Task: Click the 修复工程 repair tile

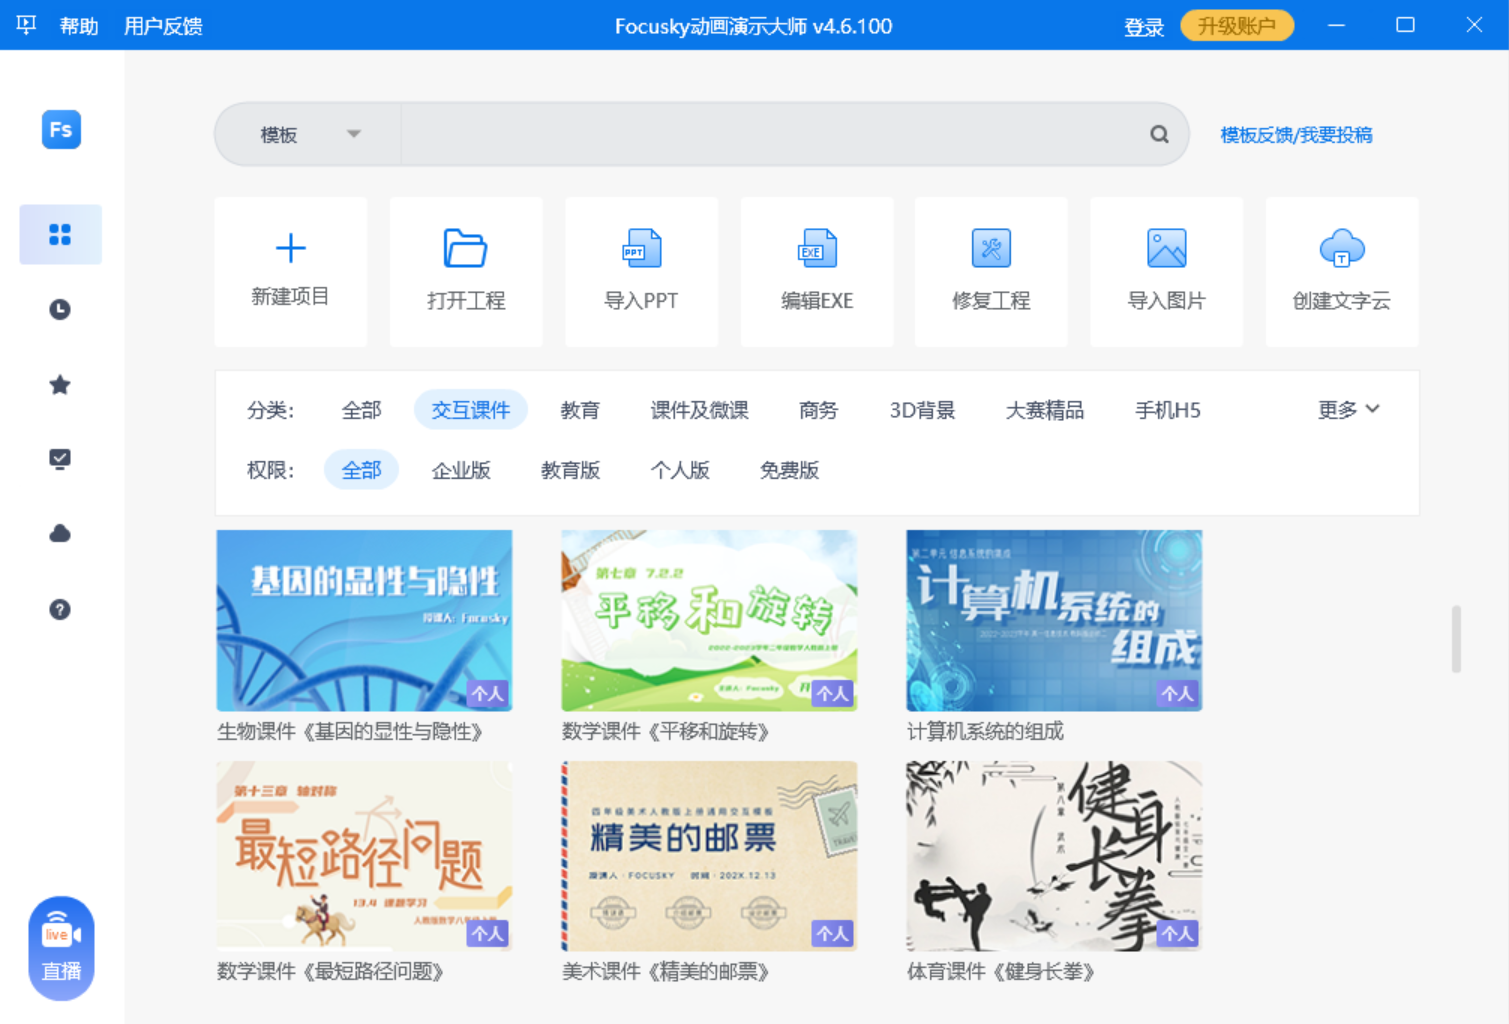Action: pyautogui.click(x=991, y=272)
